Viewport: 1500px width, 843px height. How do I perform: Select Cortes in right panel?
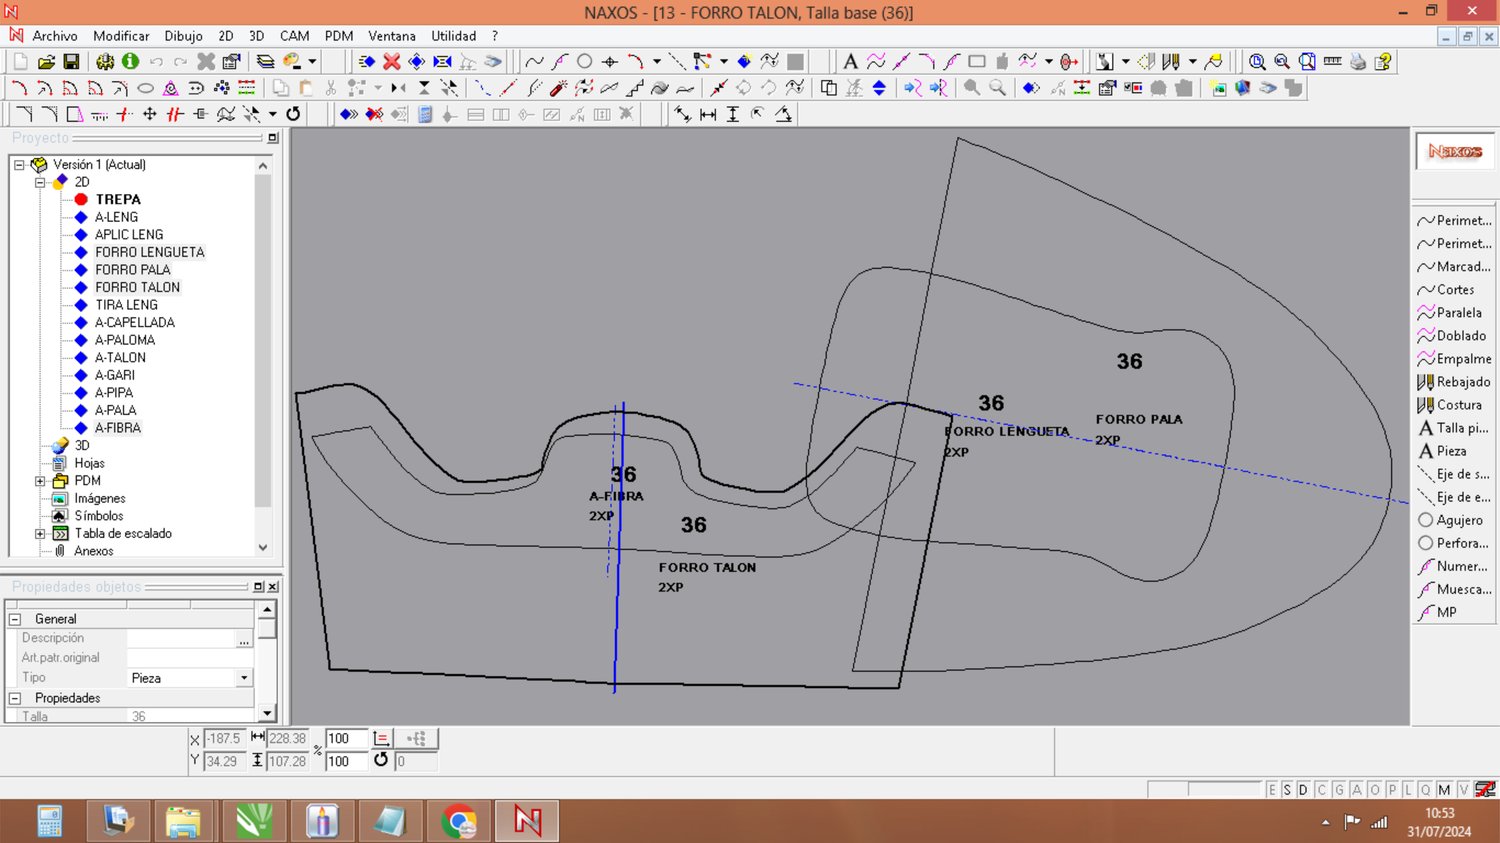pyautogui.click(x=1447, y=290)
